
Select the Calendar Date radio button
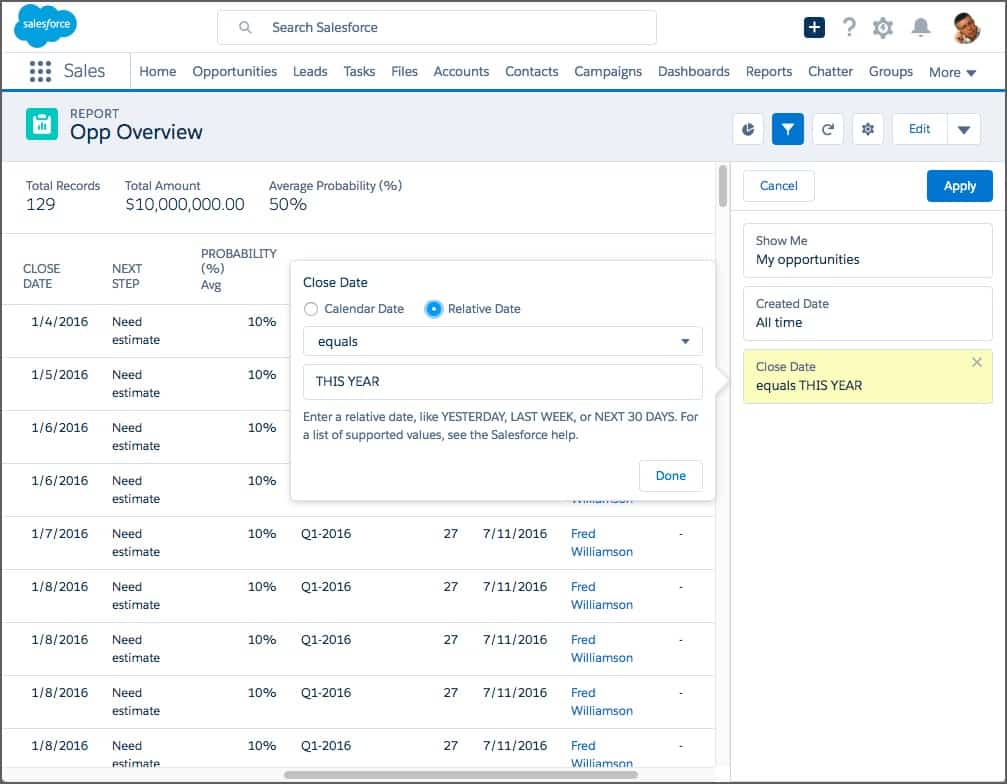[x=311, y=309]
